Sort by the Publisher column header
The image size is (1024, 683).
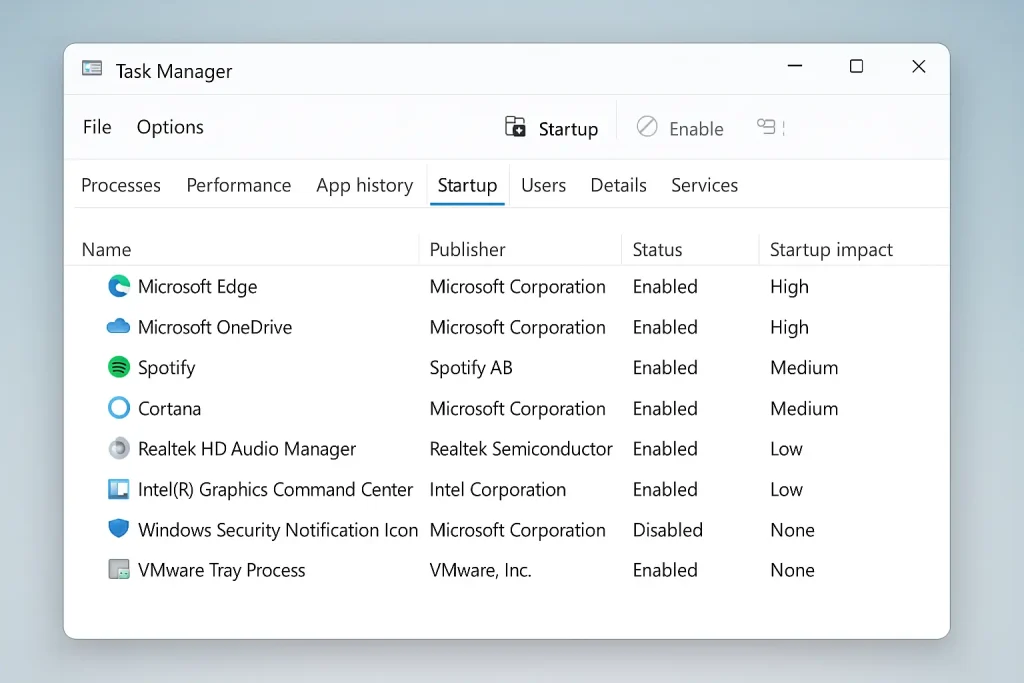[x=467, y=249]
